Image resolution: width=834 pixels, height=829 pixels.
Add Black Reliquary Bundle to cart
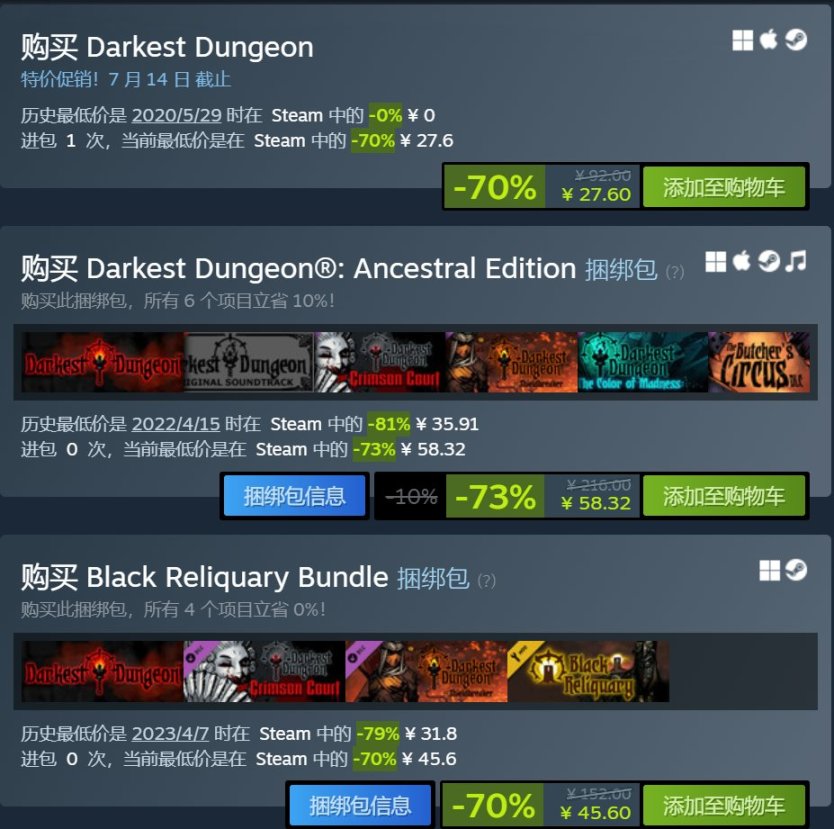pos(723,805)
